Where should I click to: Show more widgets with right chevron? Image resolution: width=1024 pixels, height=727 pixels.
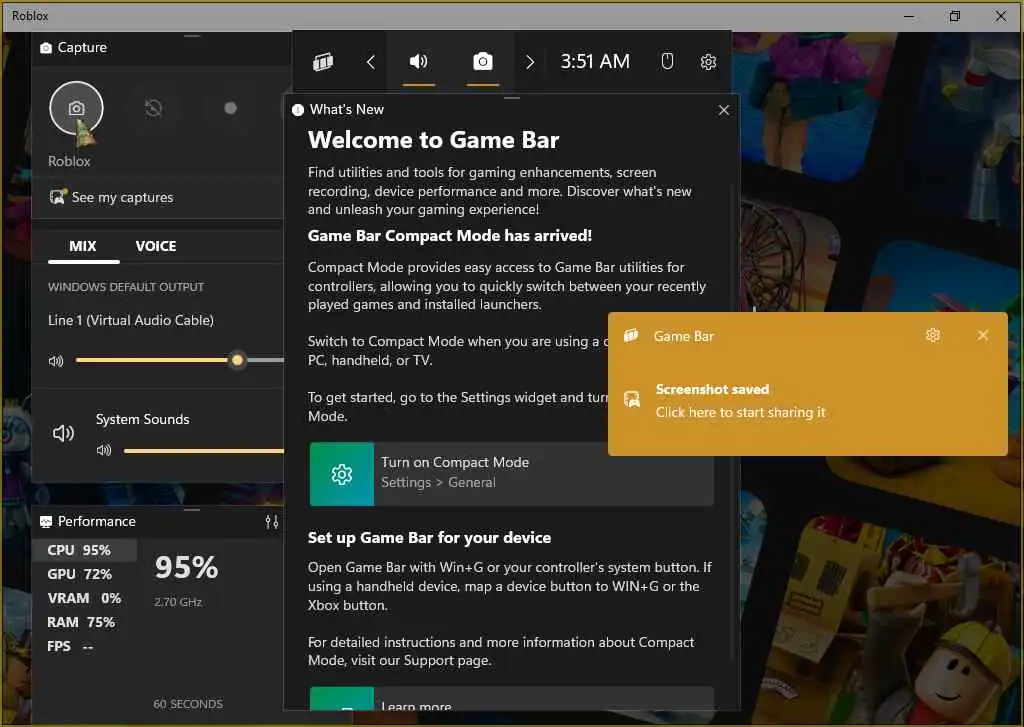530,62
